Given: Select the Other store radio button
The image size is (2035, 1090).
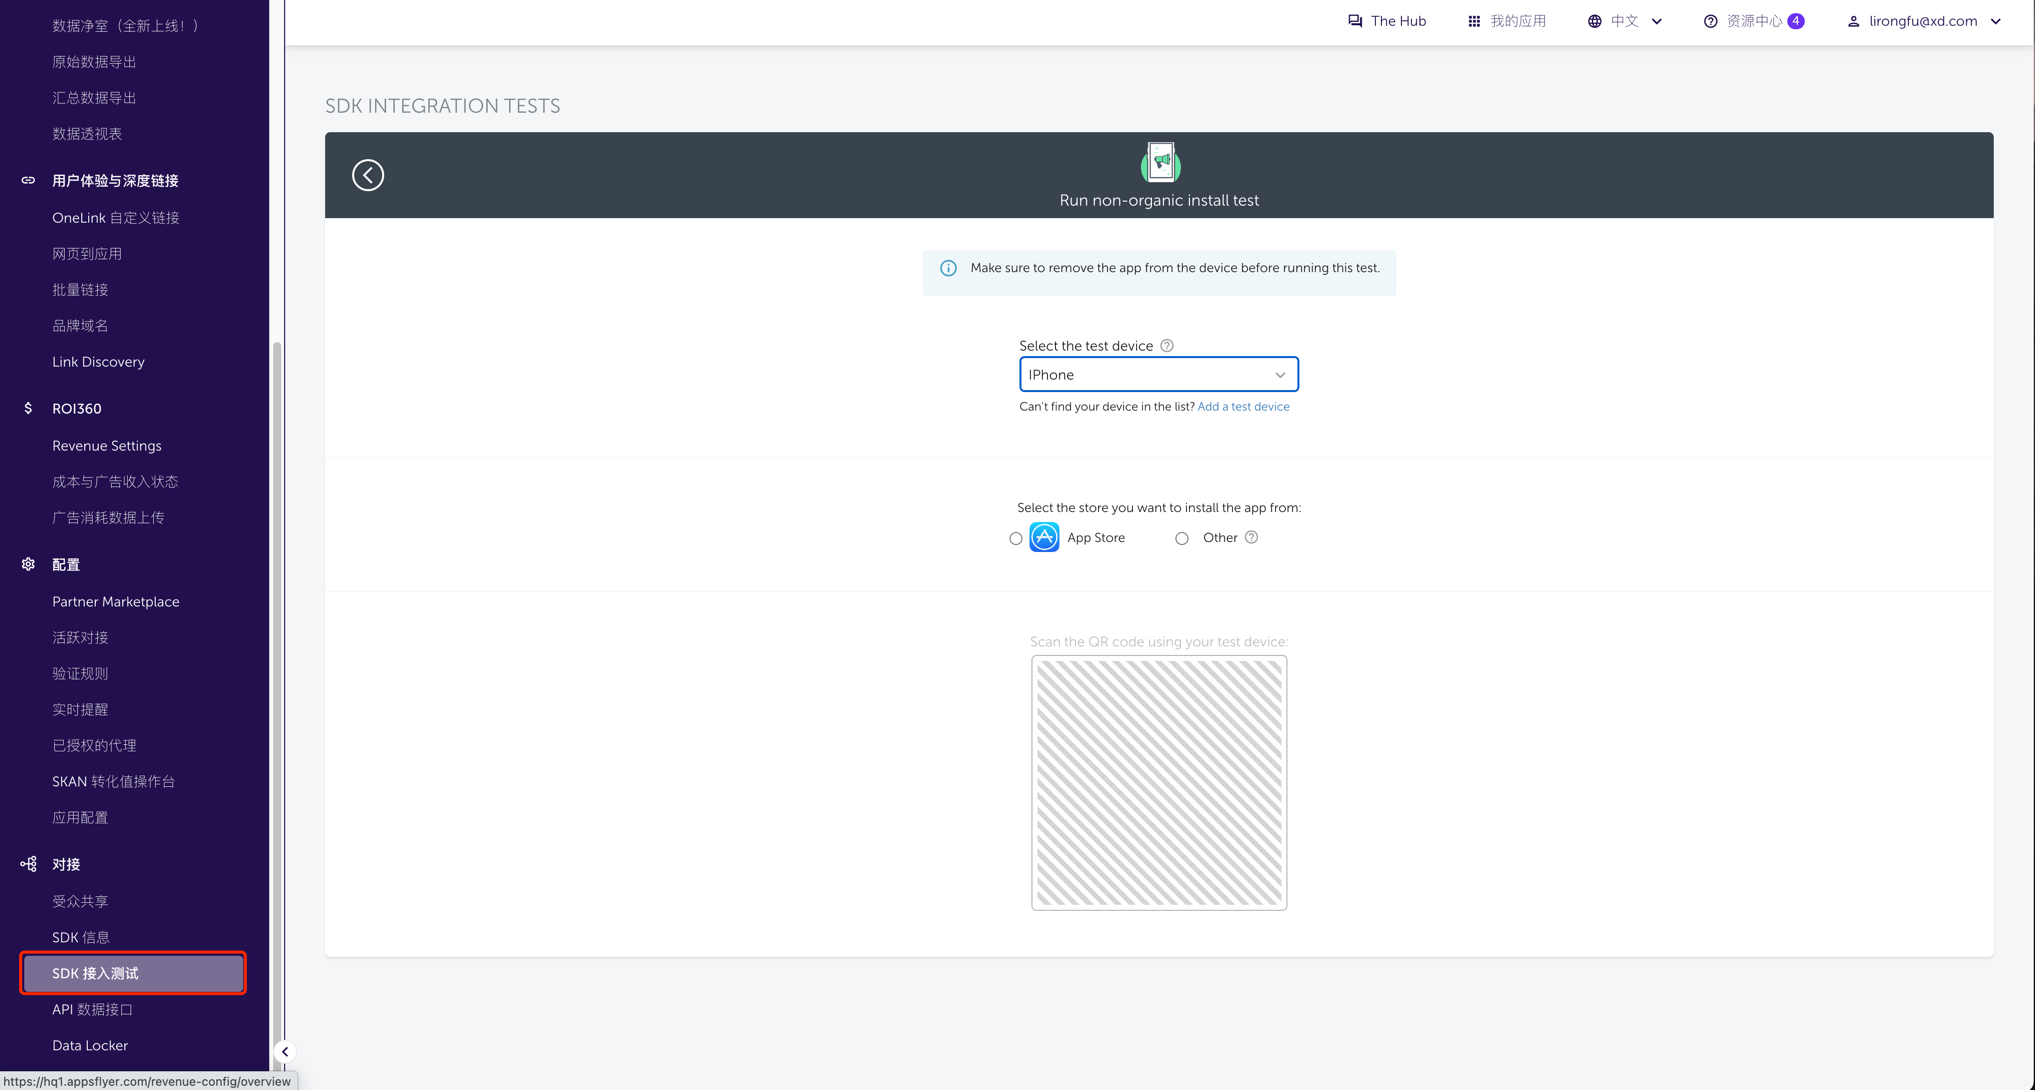Looking at the screenshot, I should point(1181,539).
